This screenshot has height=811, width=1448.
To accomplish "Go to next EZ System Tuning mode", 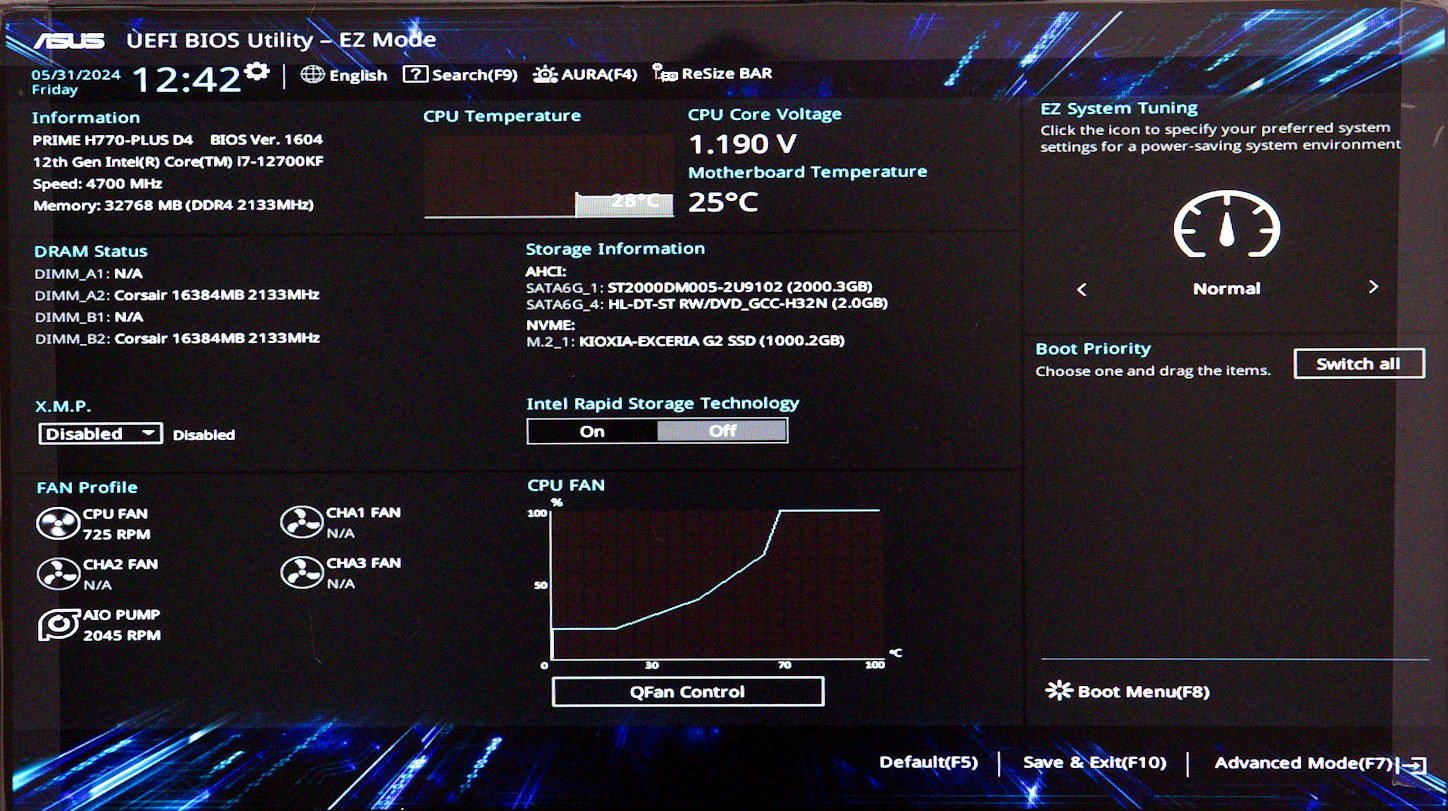I will tap(1373, 288).
